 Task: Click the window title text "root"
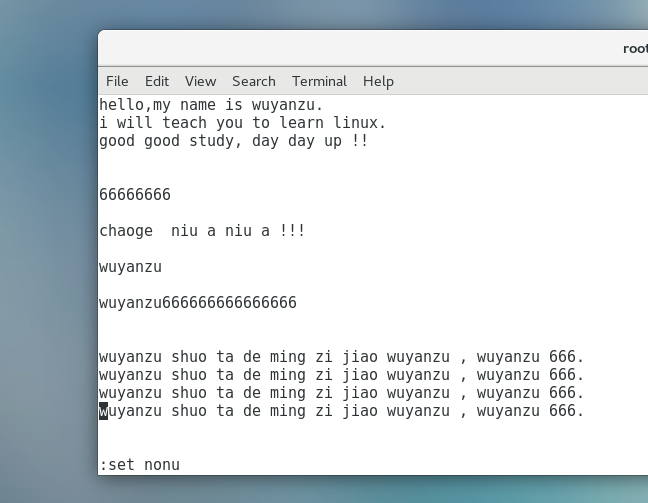point(634,48)
